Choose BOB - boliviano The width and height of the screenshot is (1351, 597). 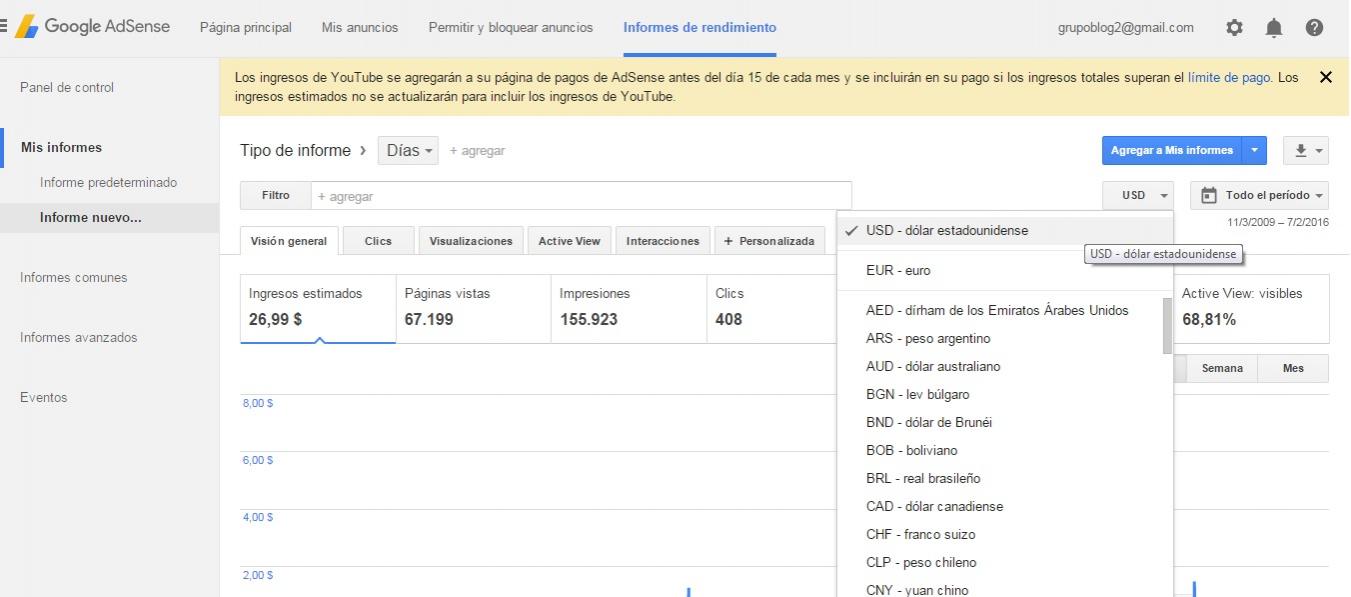(1000, 450)
